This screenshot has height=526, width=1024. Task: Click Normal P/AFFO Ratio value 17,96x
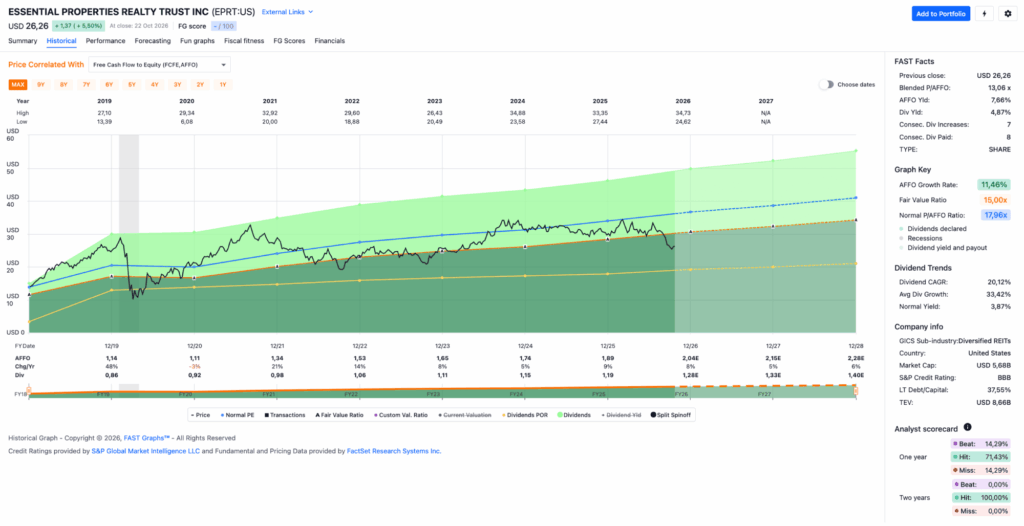[994, 214]
